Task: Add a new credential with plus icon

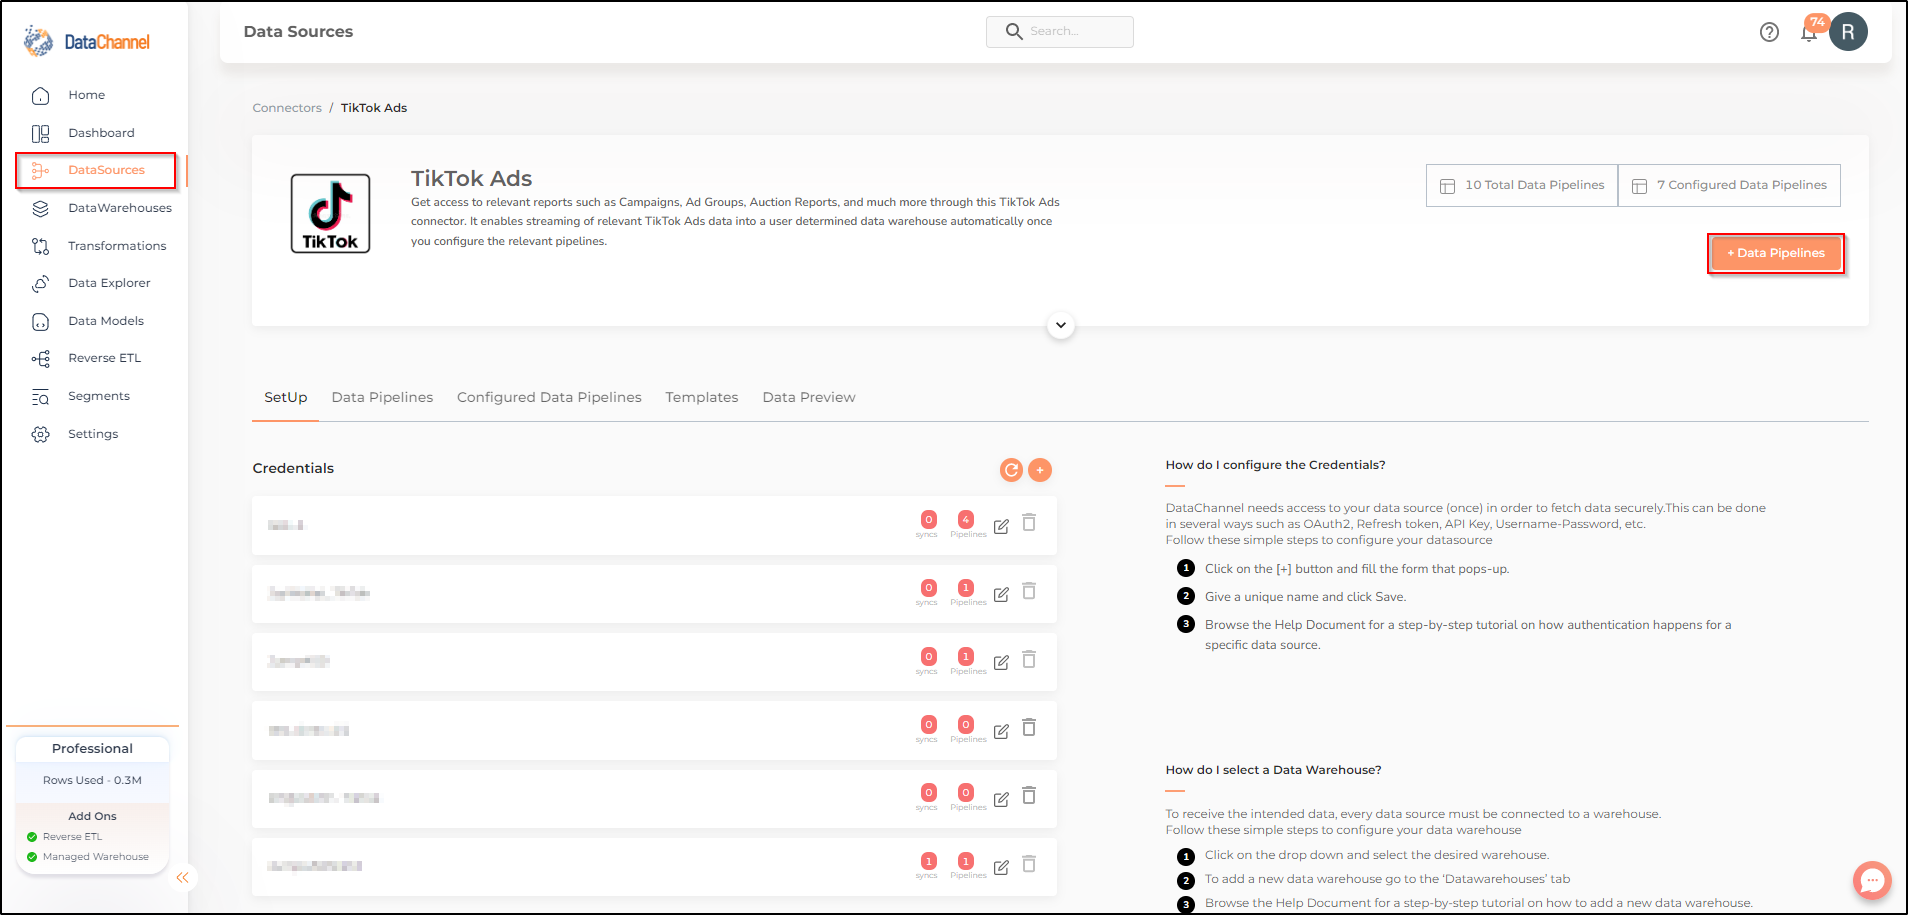Action: 1040,470
